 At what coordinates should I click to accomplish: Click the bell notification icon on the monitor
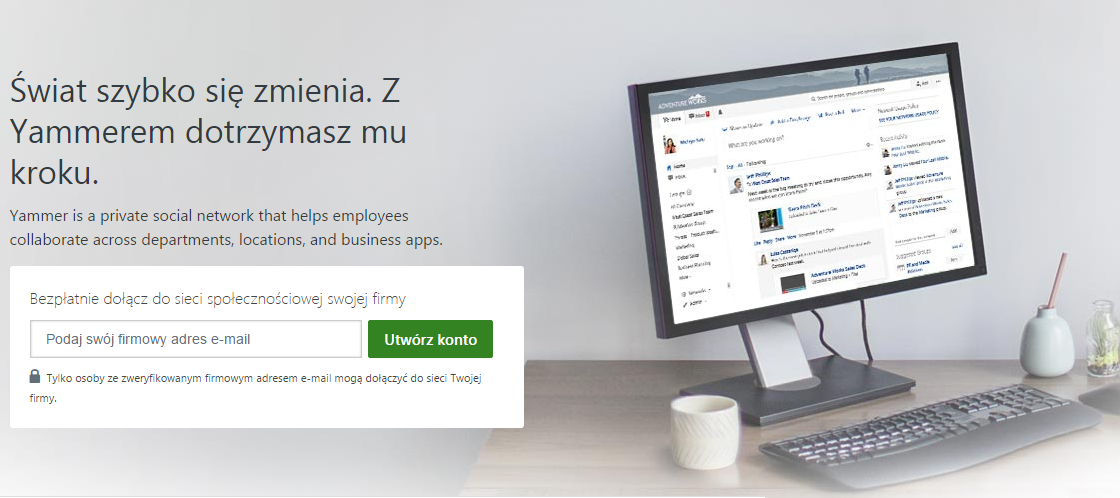[x=720, y=112]
